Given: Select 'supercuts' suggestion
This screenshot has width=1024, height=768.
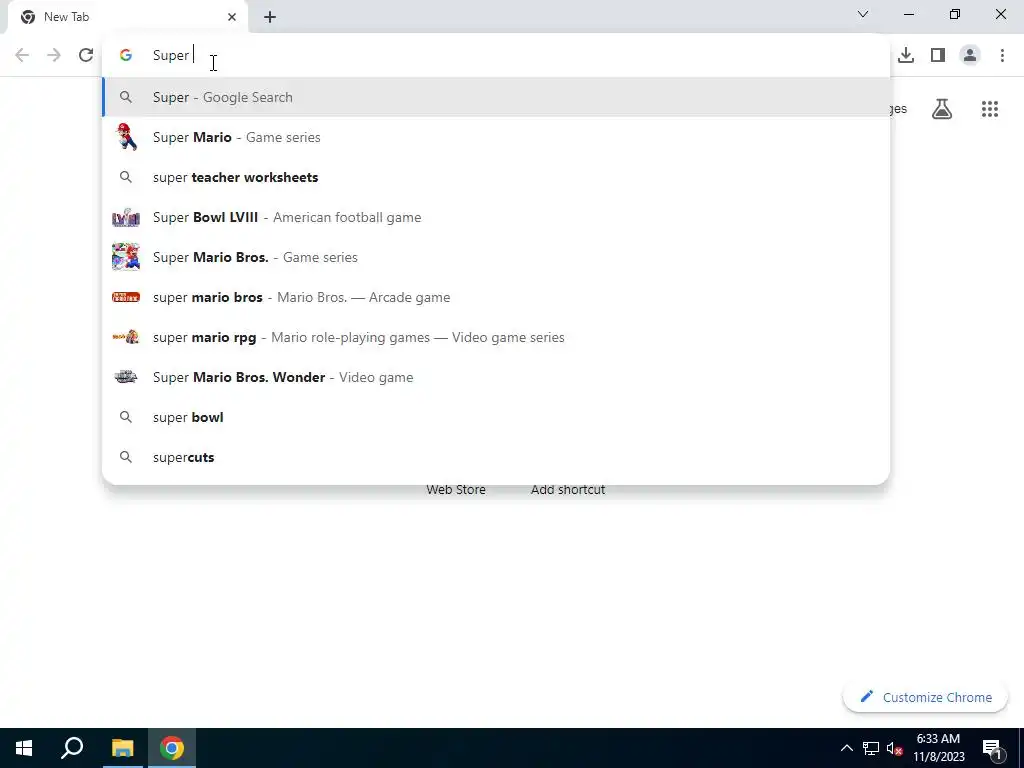Looking at the screenshot, I should 496,457.
